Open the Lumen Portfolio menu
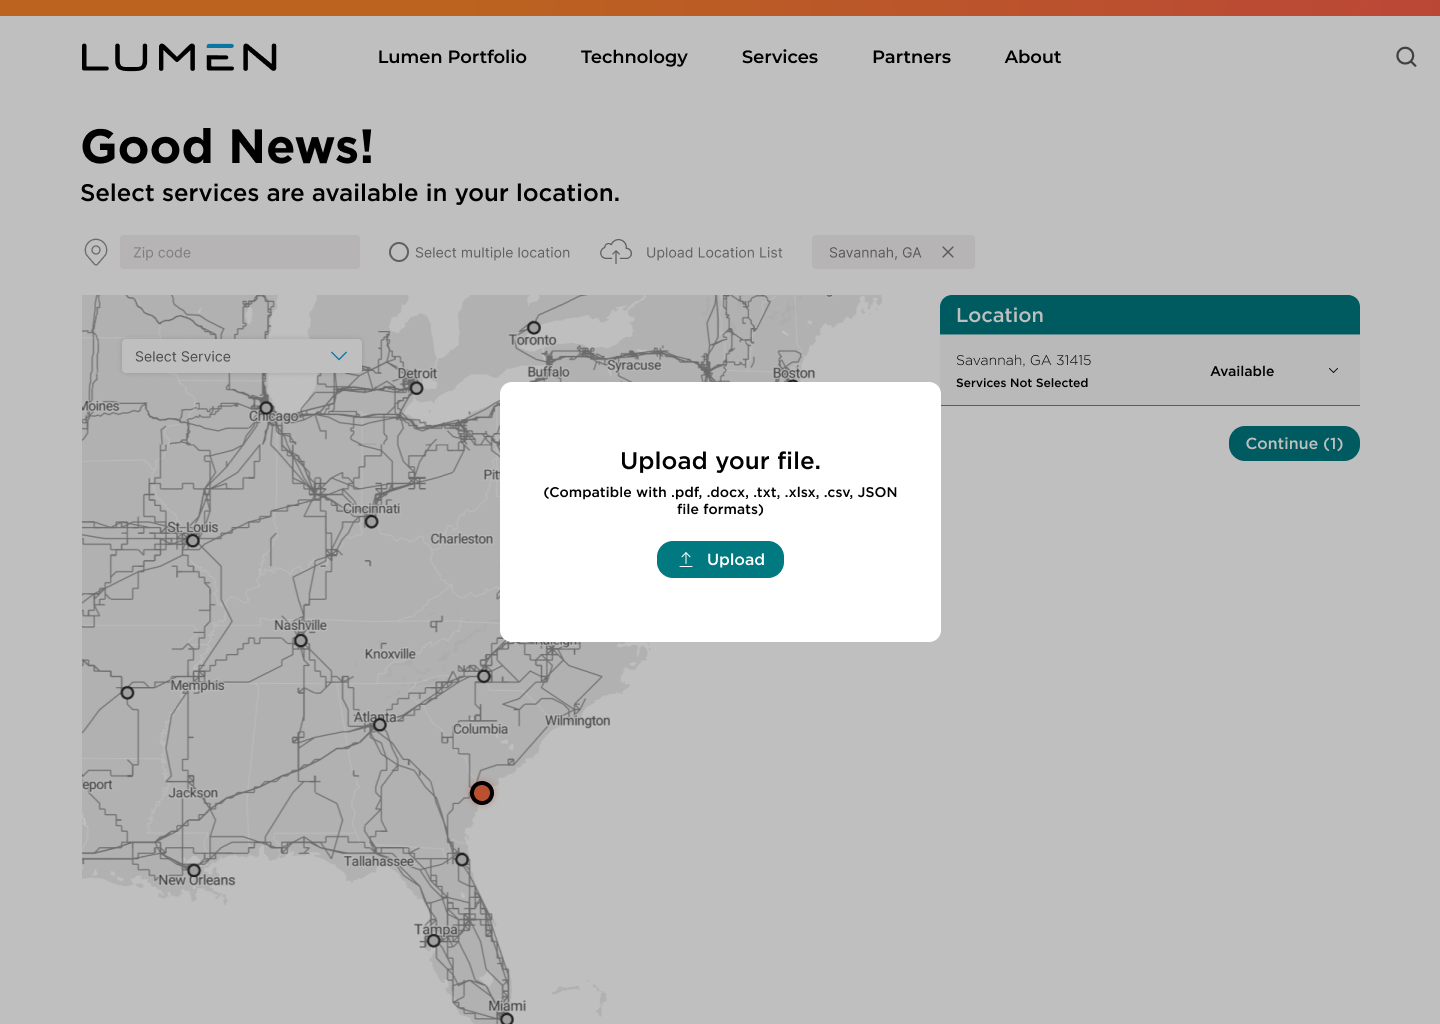Image resolution: width=1440 pixels, height=1024 pixels. click(x=452, y=57)
